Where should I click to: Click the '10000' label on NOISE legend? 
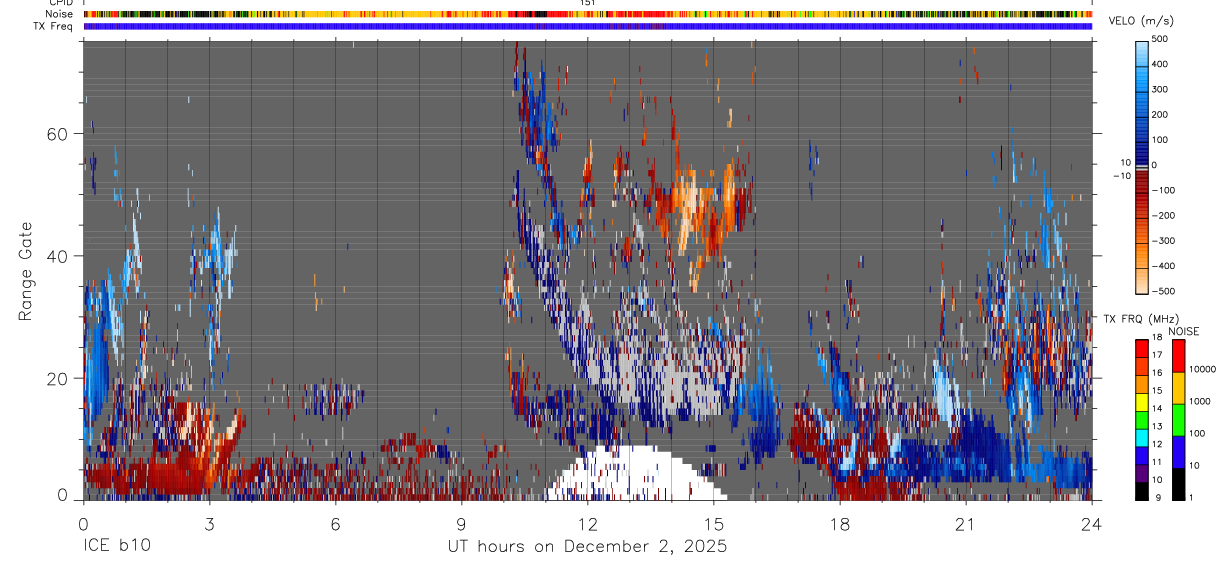pyautogui.click(x=1203, y=370)
